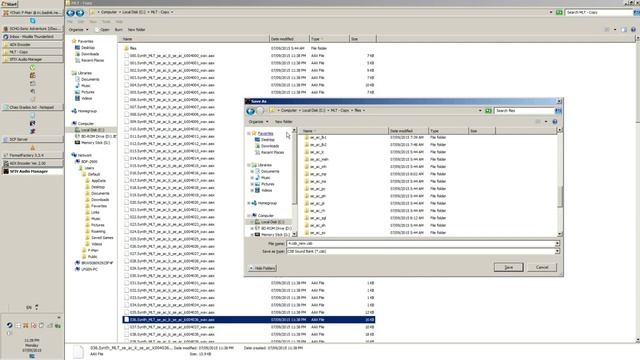640x360 pixels.
Task: Open the Save As help icon
Action: 555,122
